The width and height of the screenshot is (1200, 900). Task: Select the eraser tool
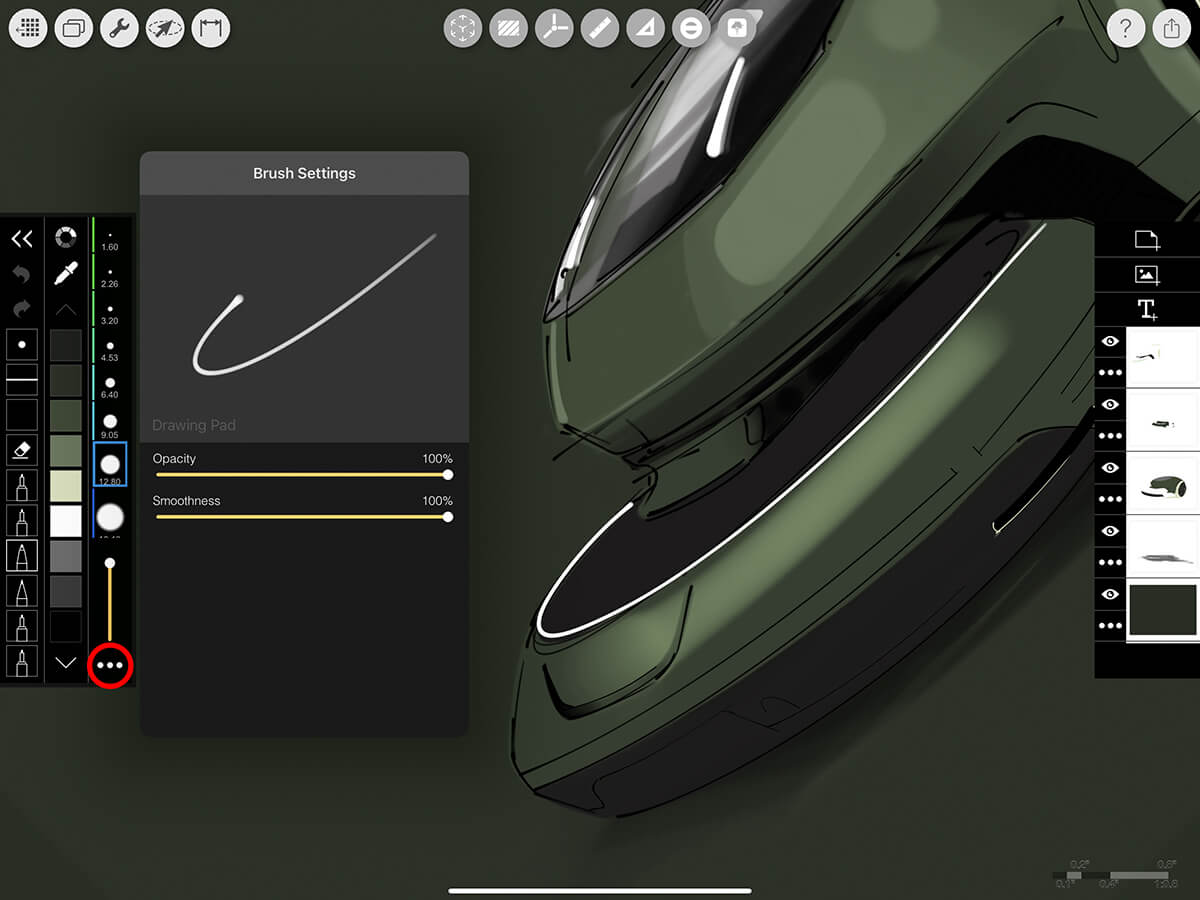(22, 450)
